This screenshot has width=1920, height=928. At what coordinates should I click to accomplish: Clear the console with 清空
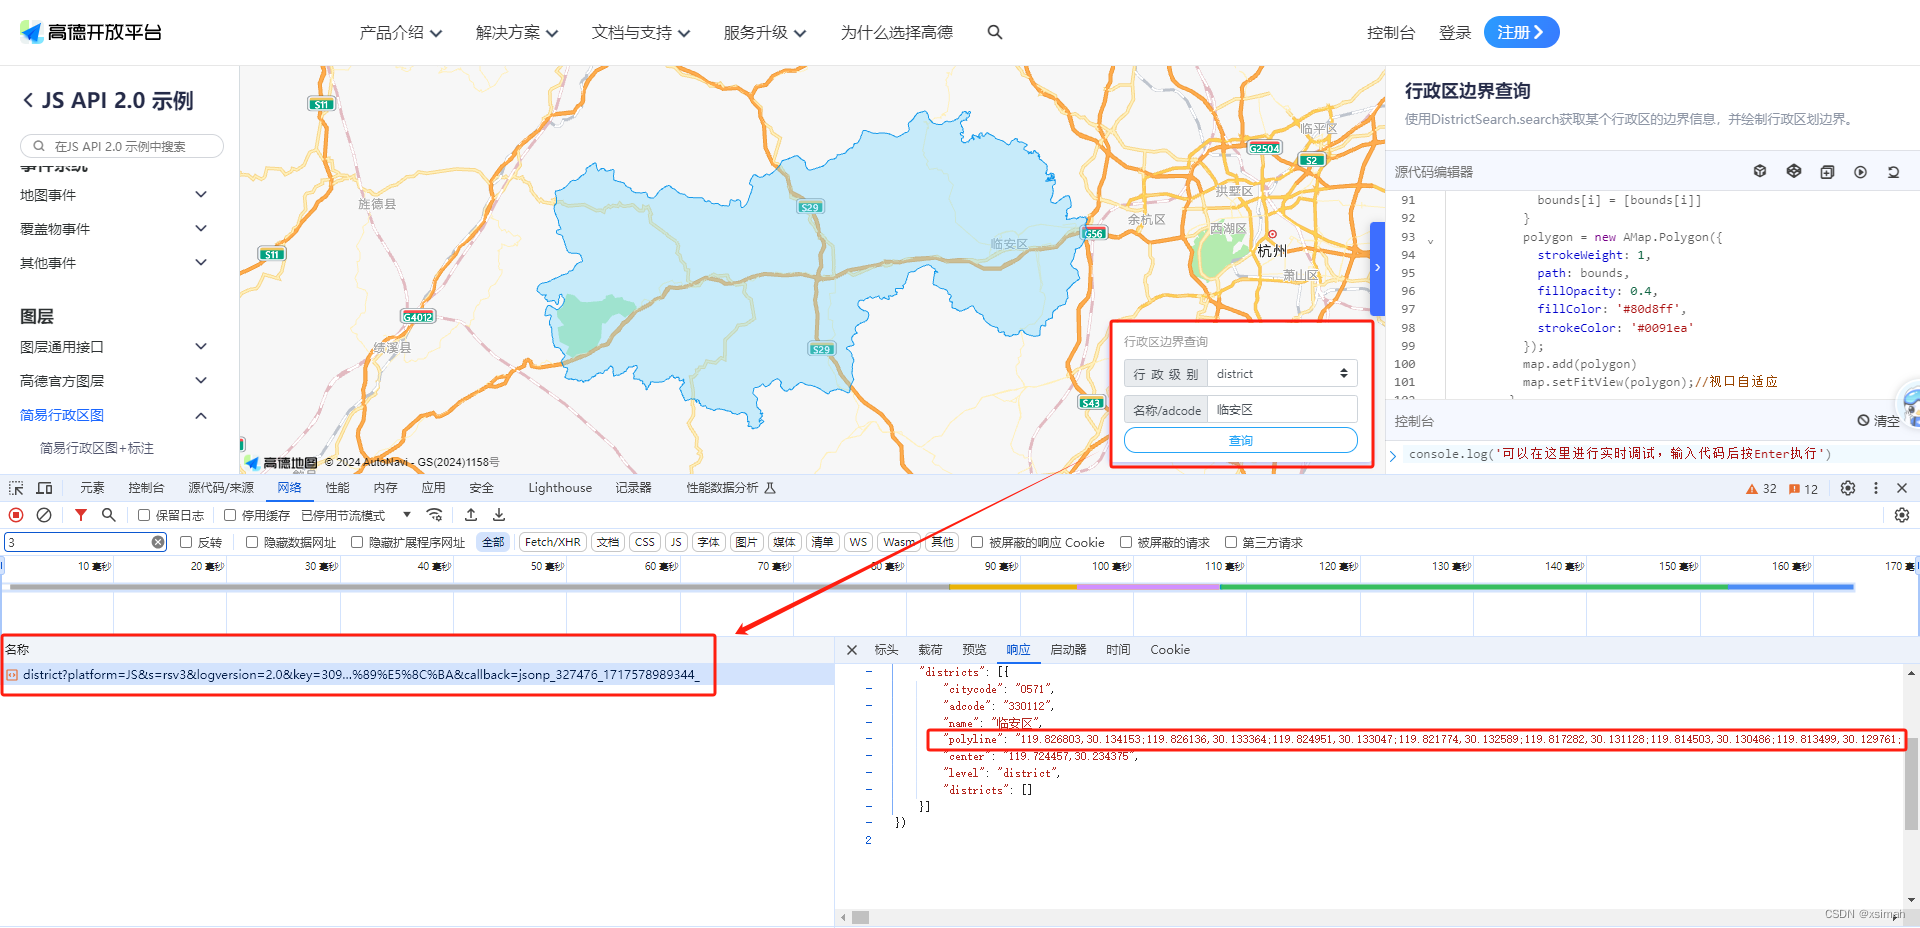click(x=1878, y=421)
